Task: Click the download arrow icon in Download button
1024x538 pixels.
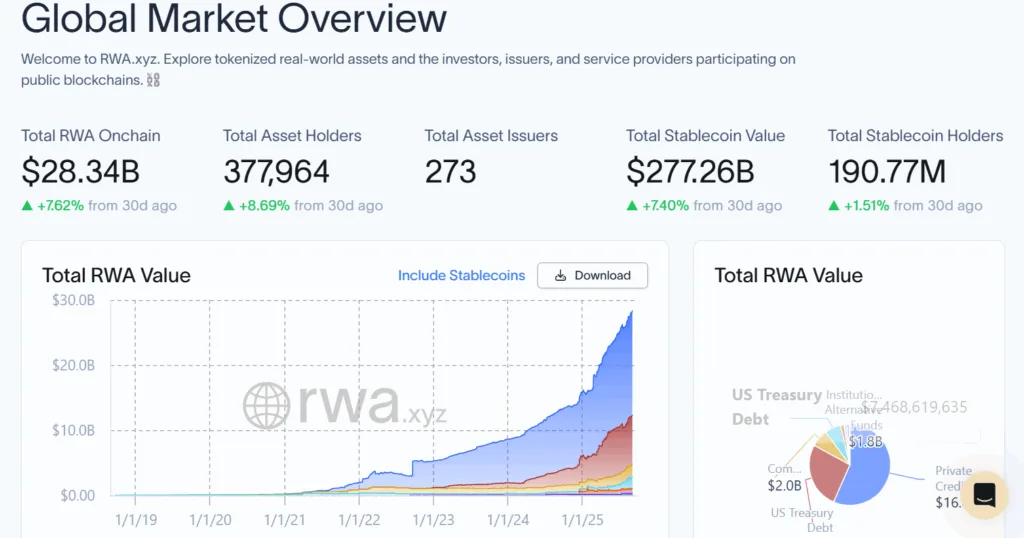Action: (560, 276)
